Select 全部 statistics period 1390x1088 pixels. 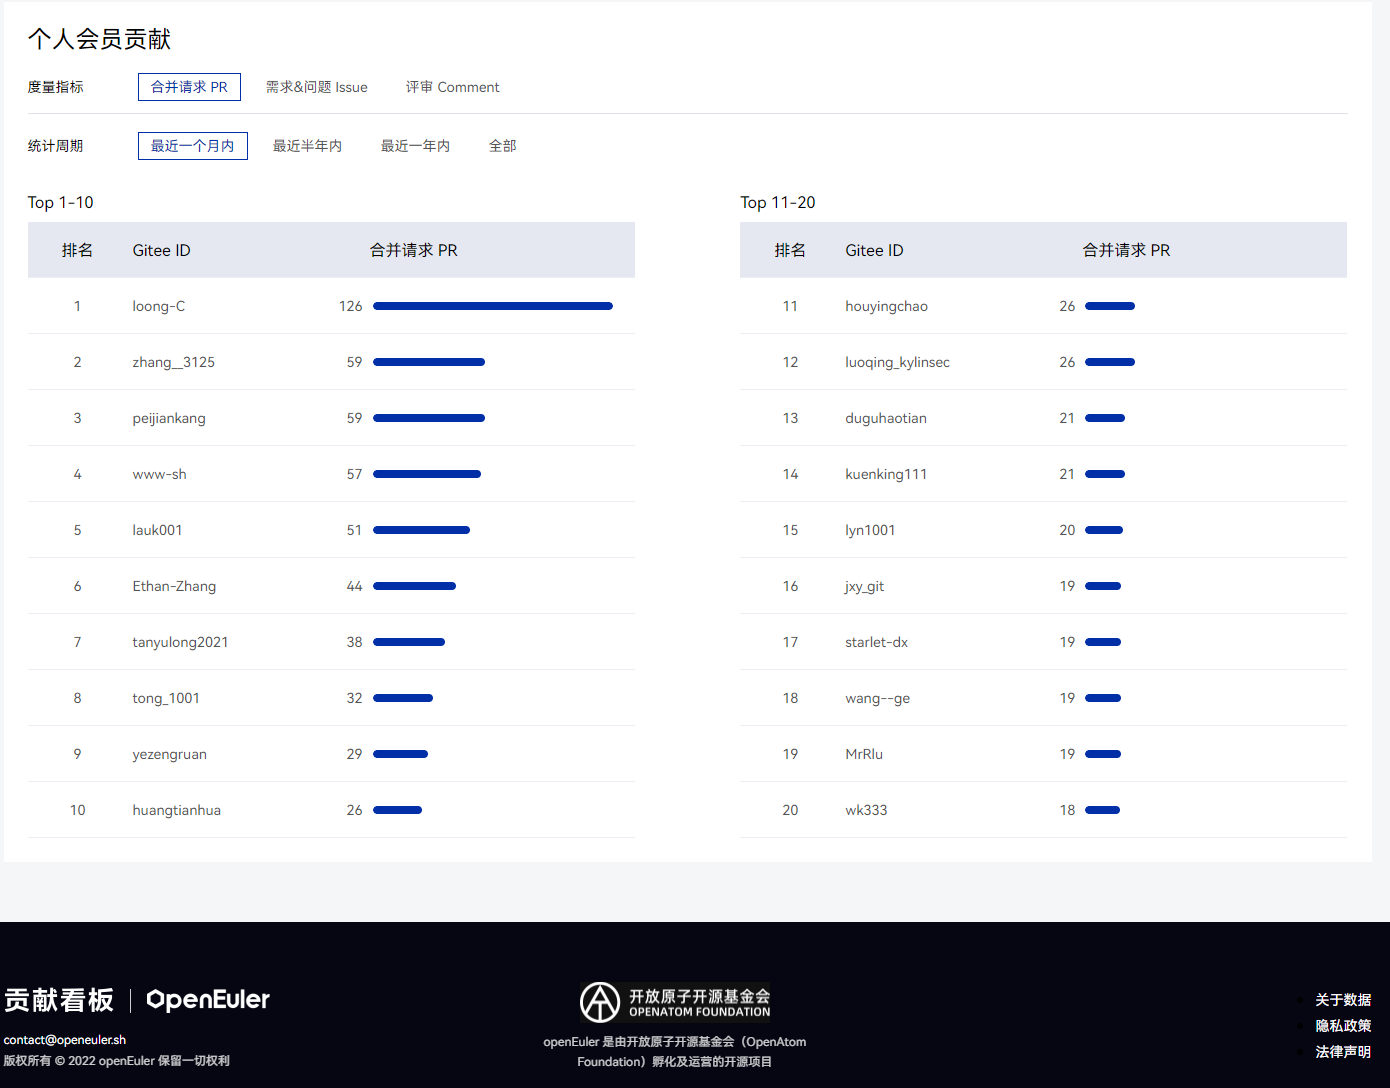point(502,146)
